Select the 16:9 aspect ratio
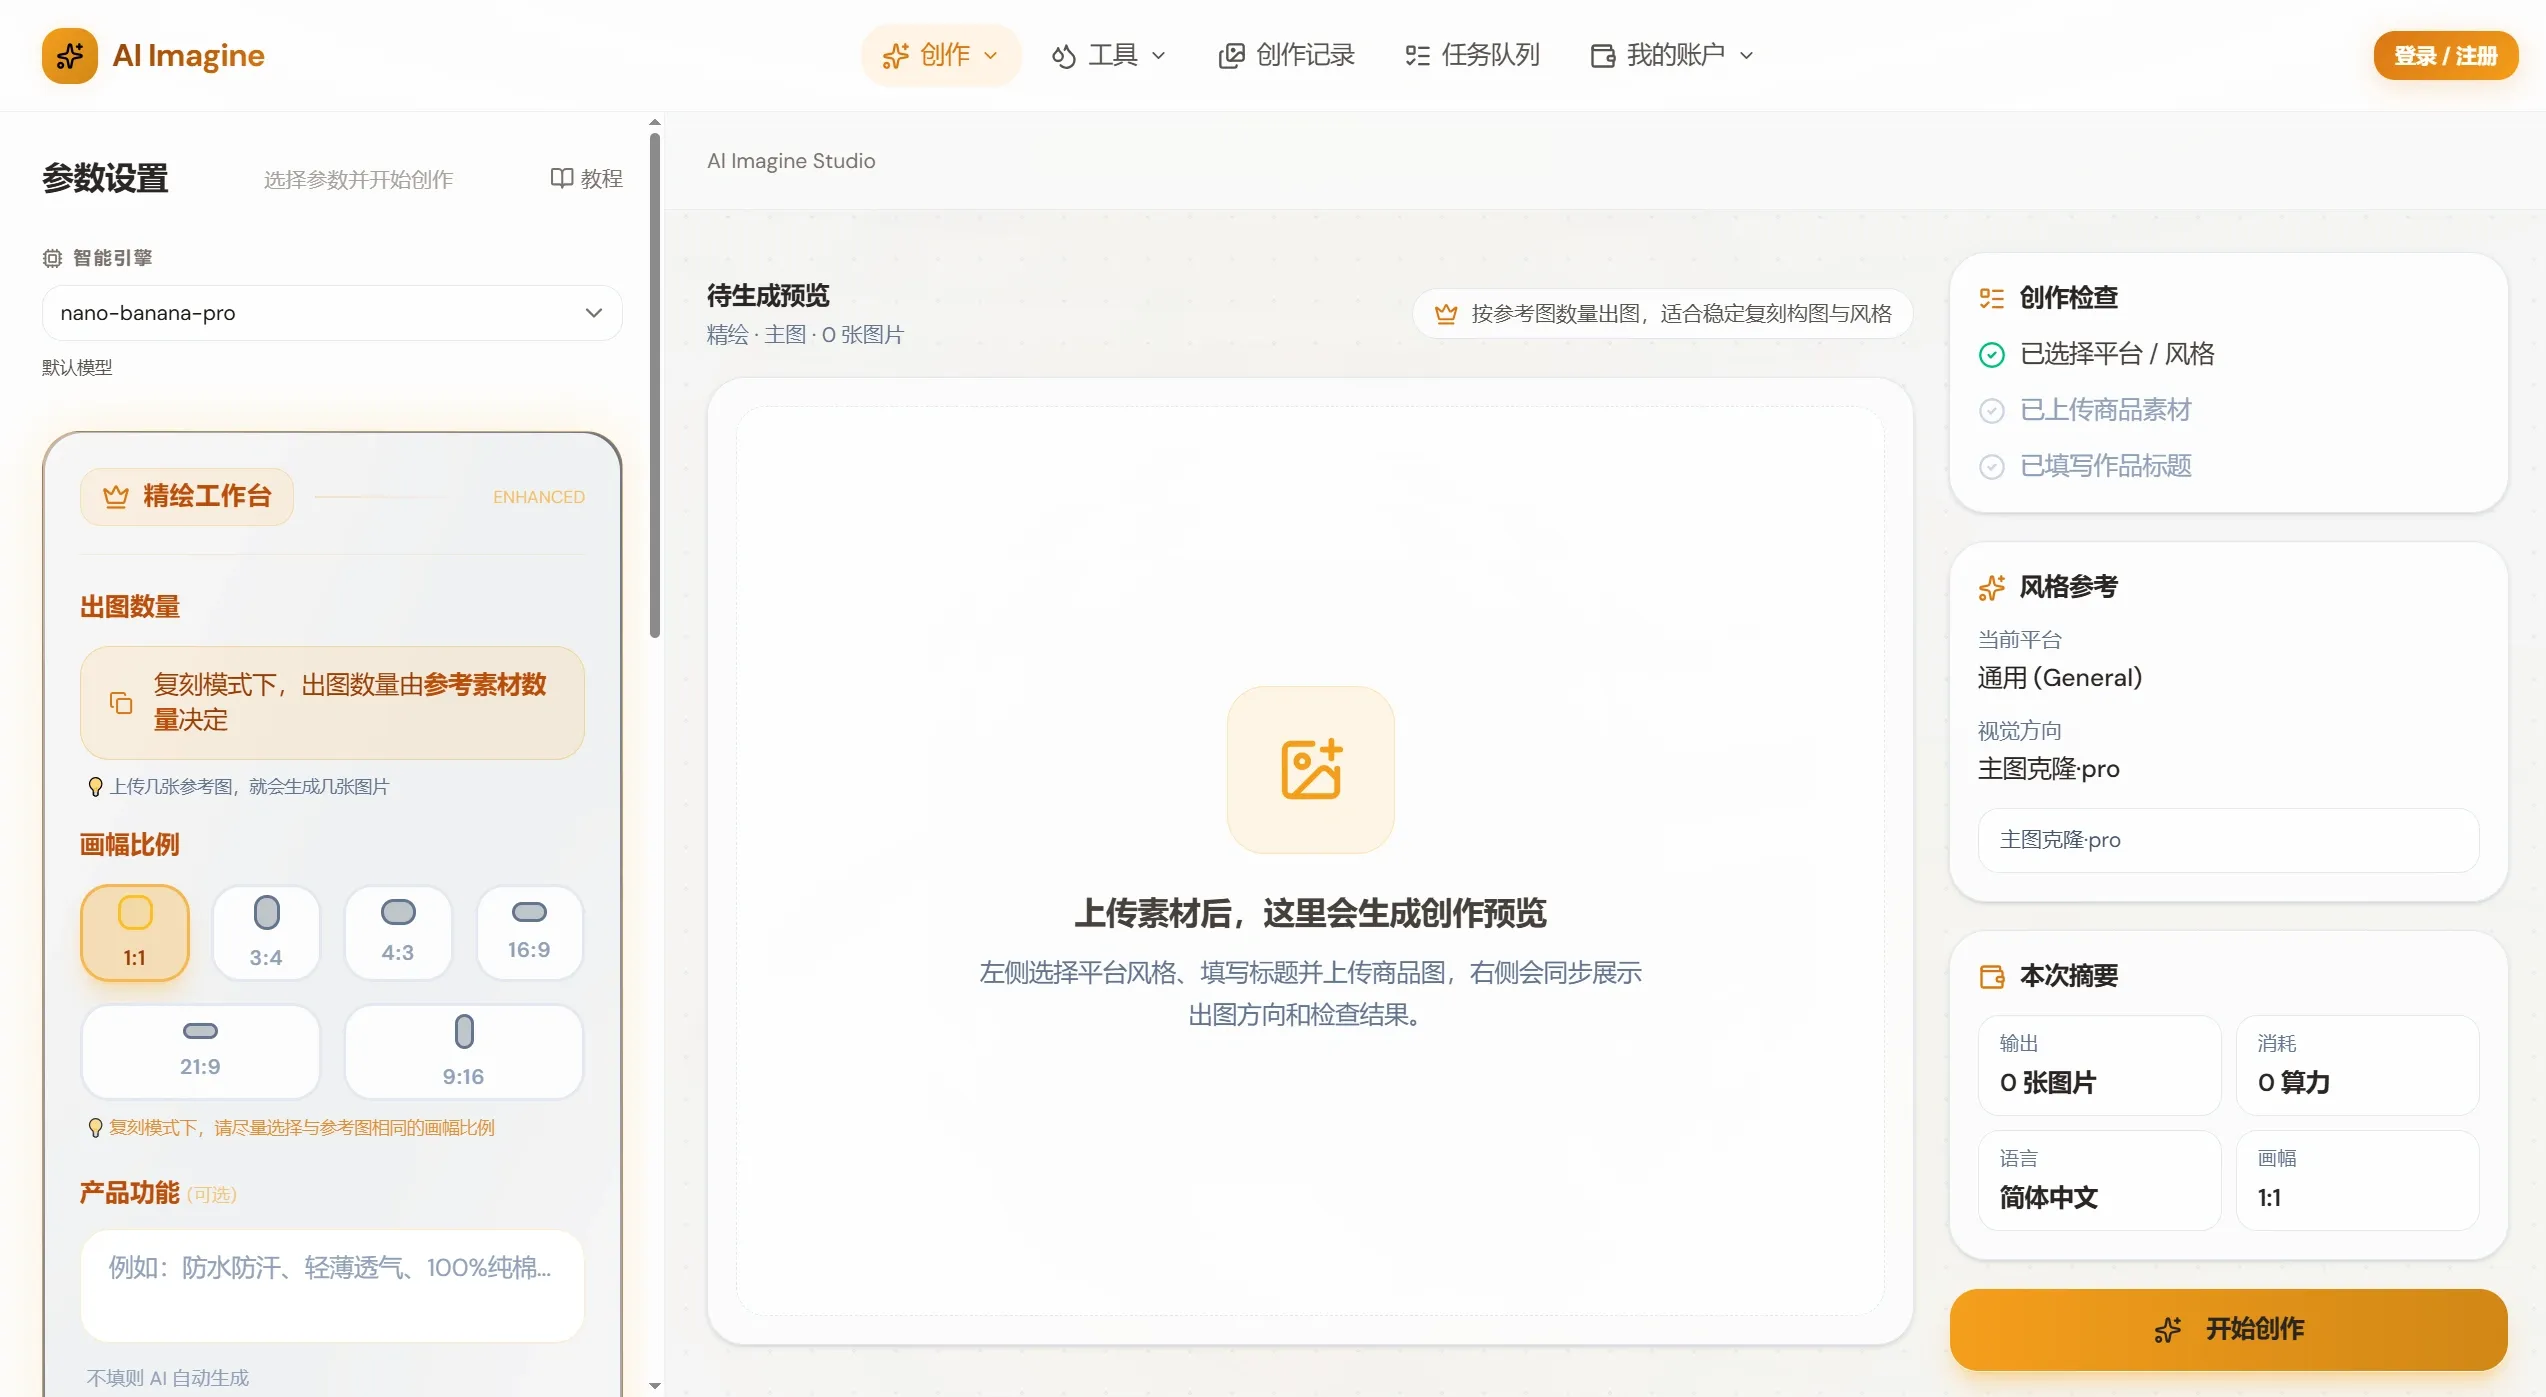 pyautogui.click(x=529, y=932)
